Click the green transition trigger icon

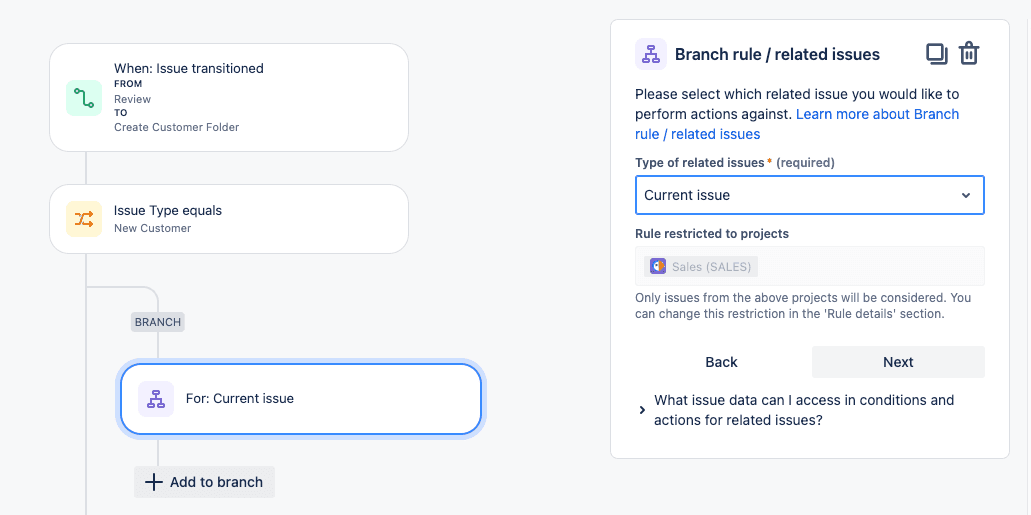[84, 98]
